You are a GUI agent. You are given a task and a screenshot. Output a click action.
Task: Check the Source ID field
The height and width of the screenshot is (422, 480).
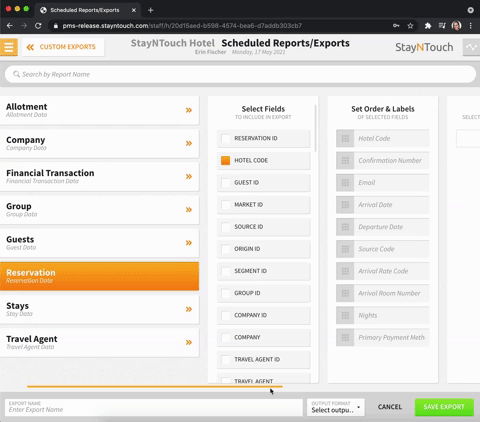(226, 227)
